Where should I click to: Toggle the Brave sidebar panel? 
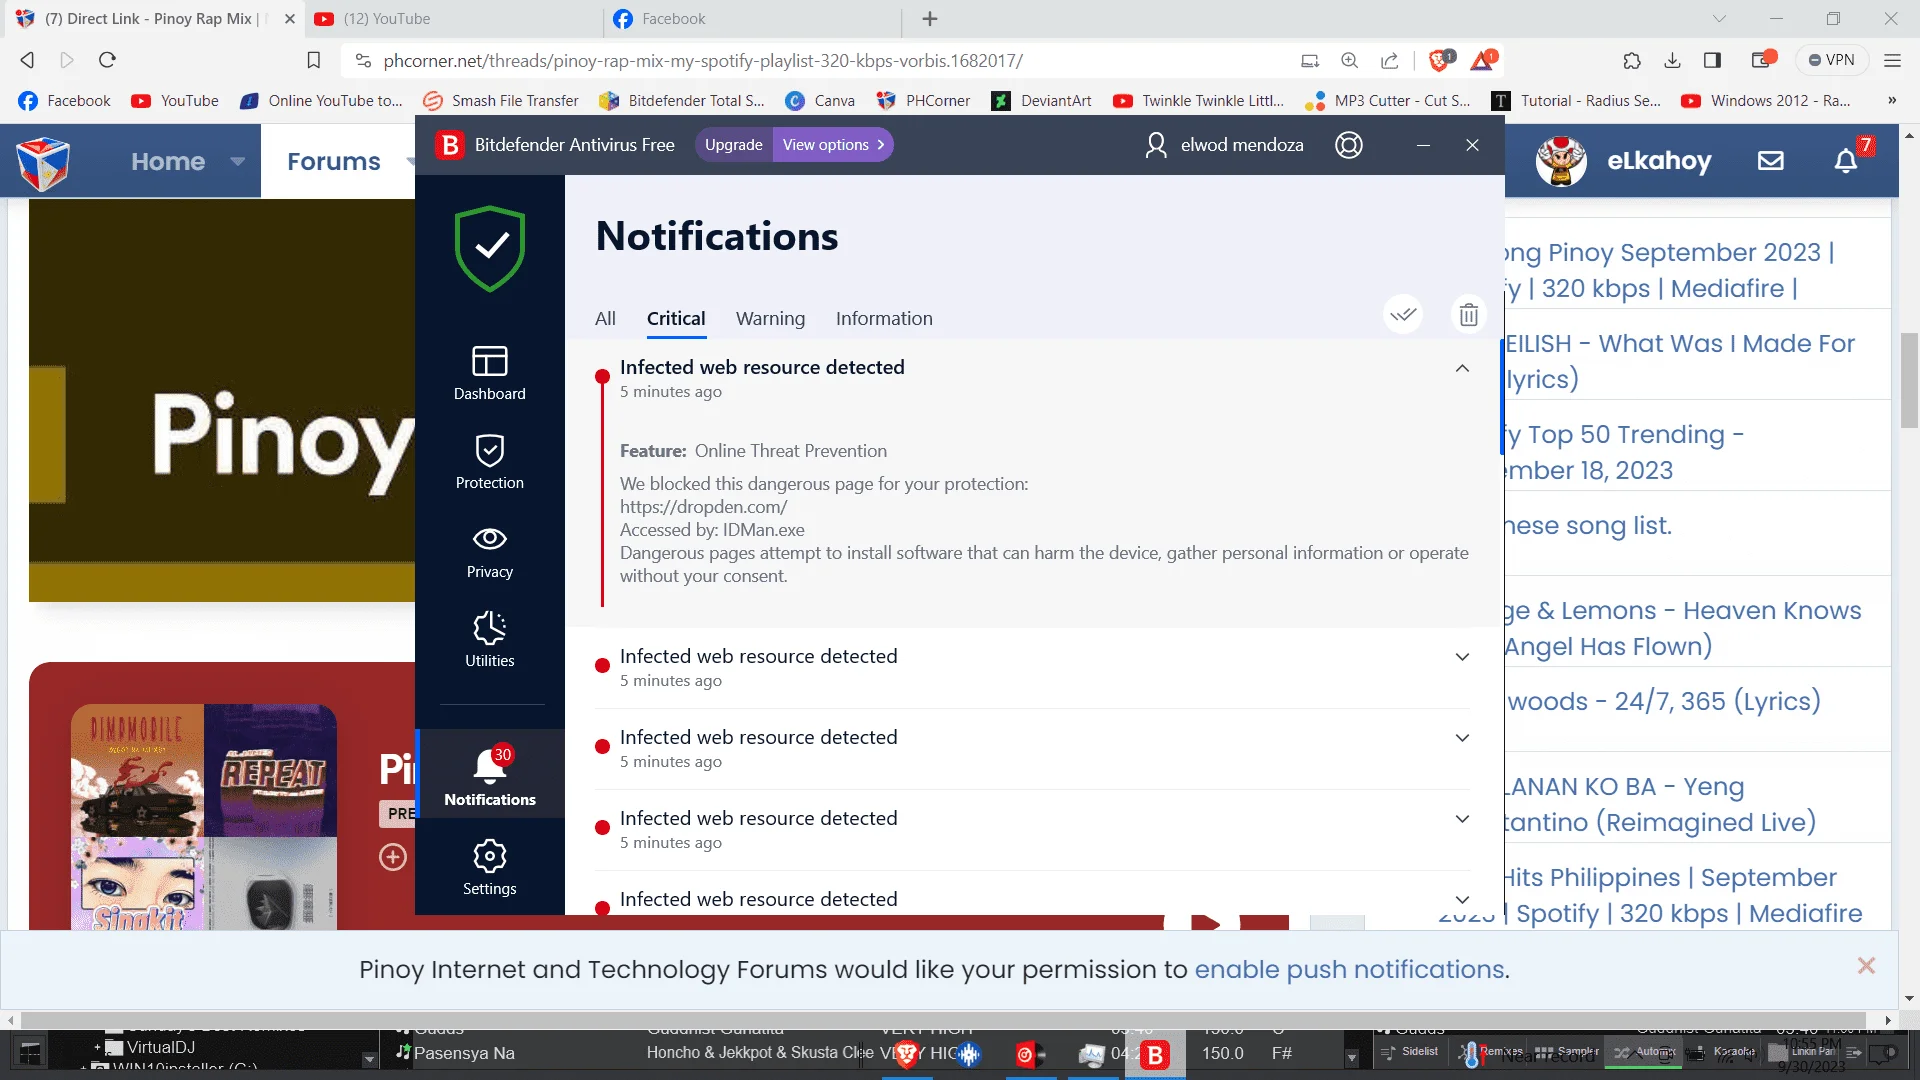tap(1712, 60)
